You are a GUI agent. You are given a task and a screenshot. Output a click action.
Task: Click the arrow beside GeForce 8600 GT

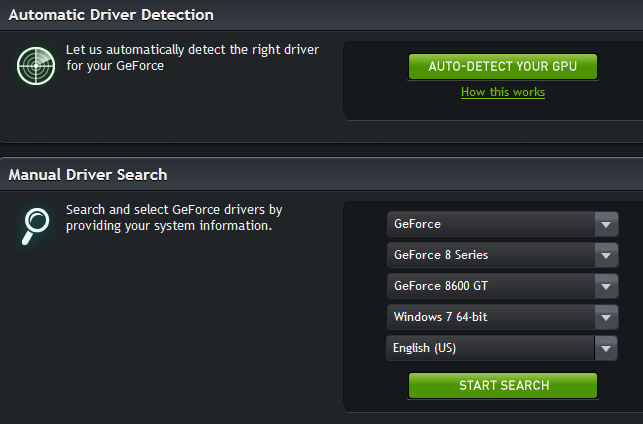click(x=606, y=286)
